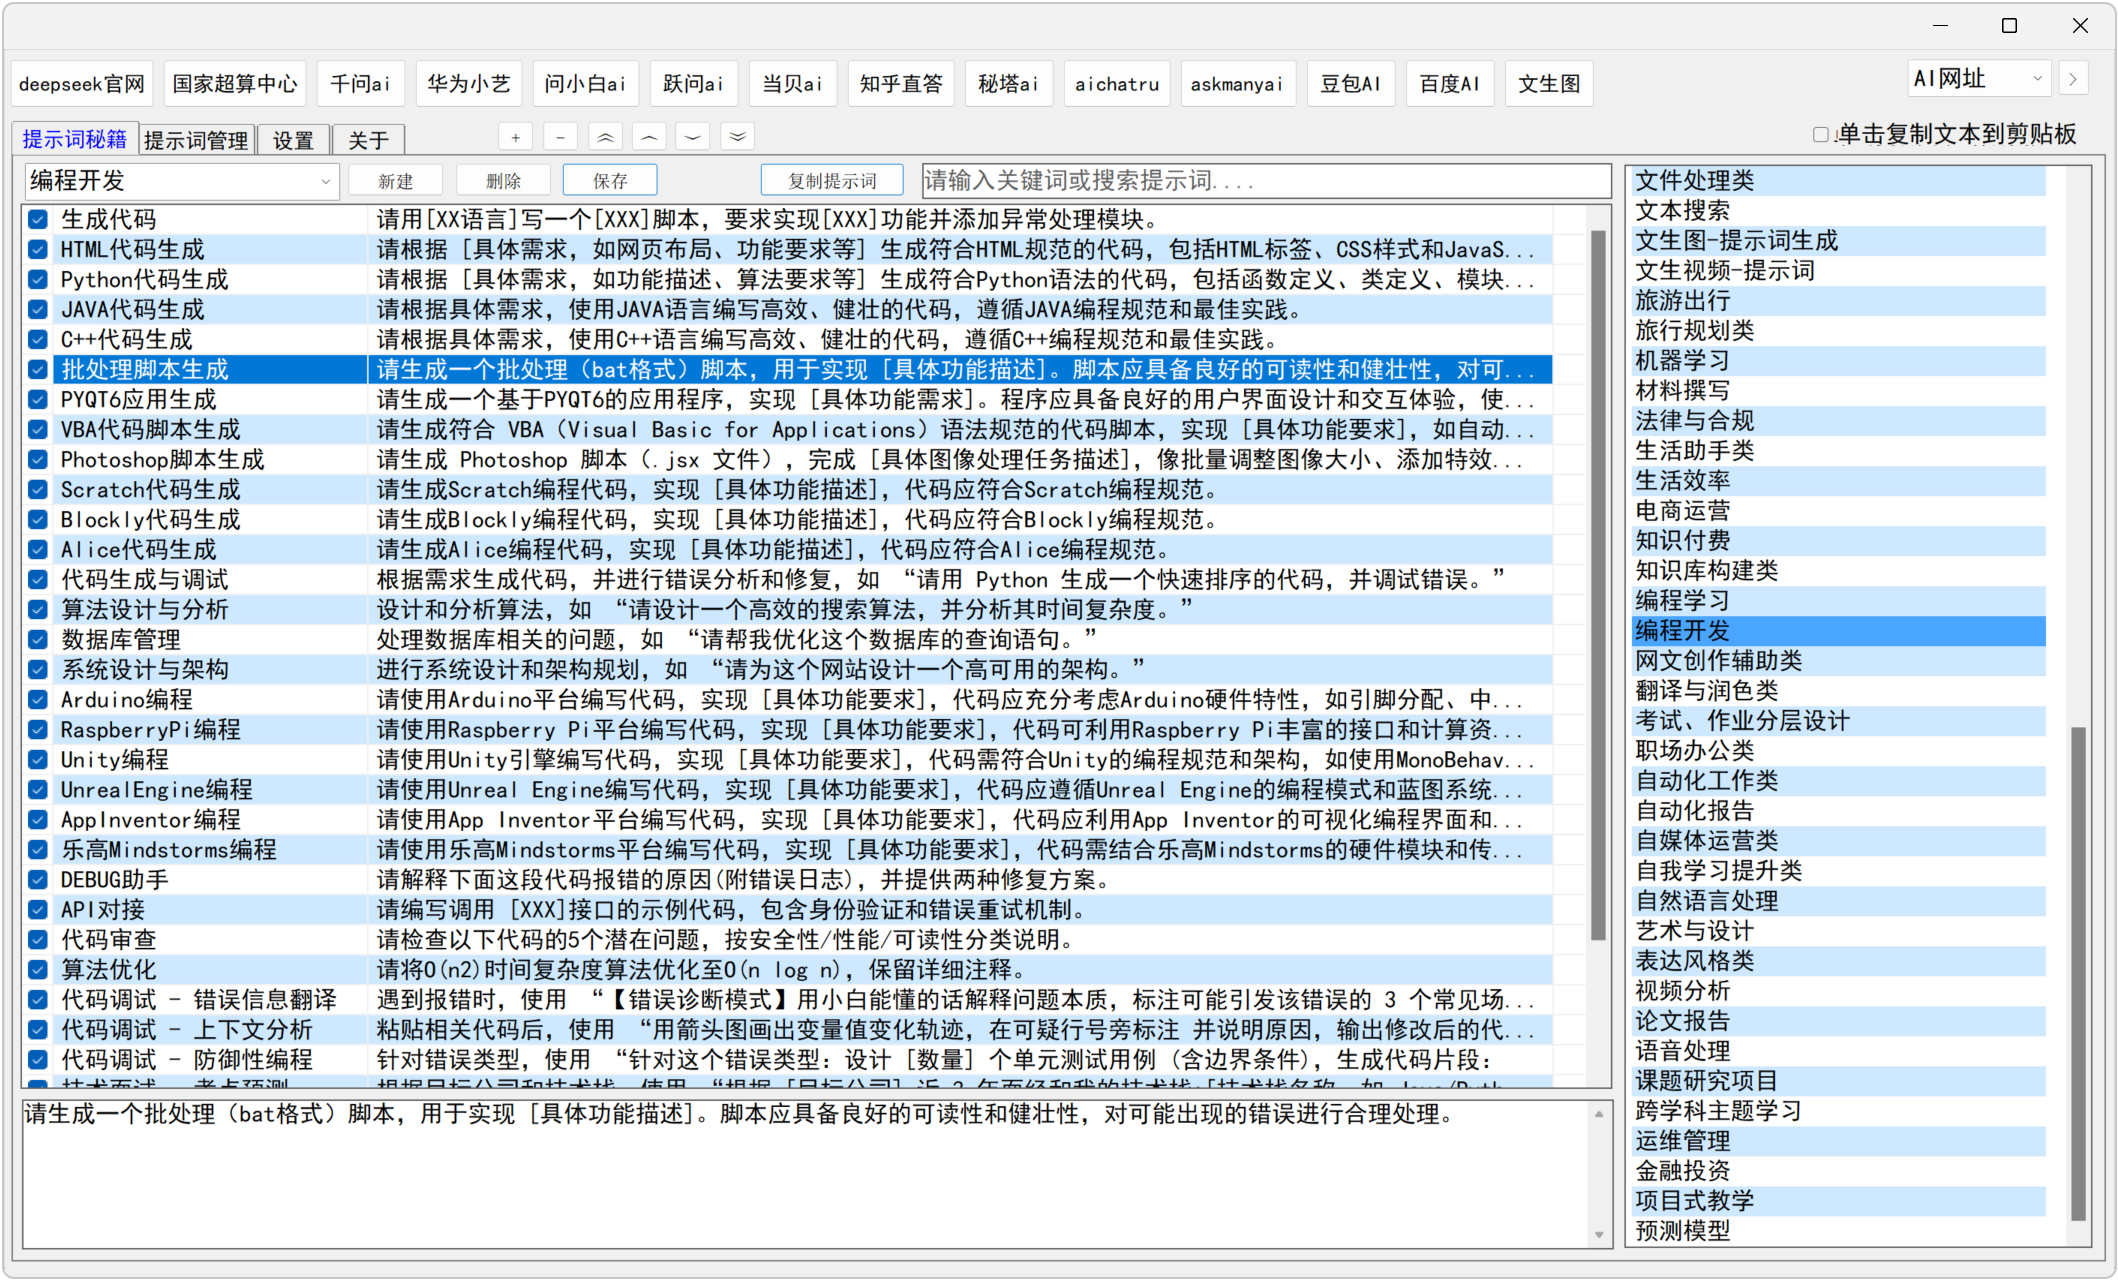The height and width of the screenshot is (1280, 2118).
Task: Click the move-down single chevron icon
Action: tap(693, 138)
